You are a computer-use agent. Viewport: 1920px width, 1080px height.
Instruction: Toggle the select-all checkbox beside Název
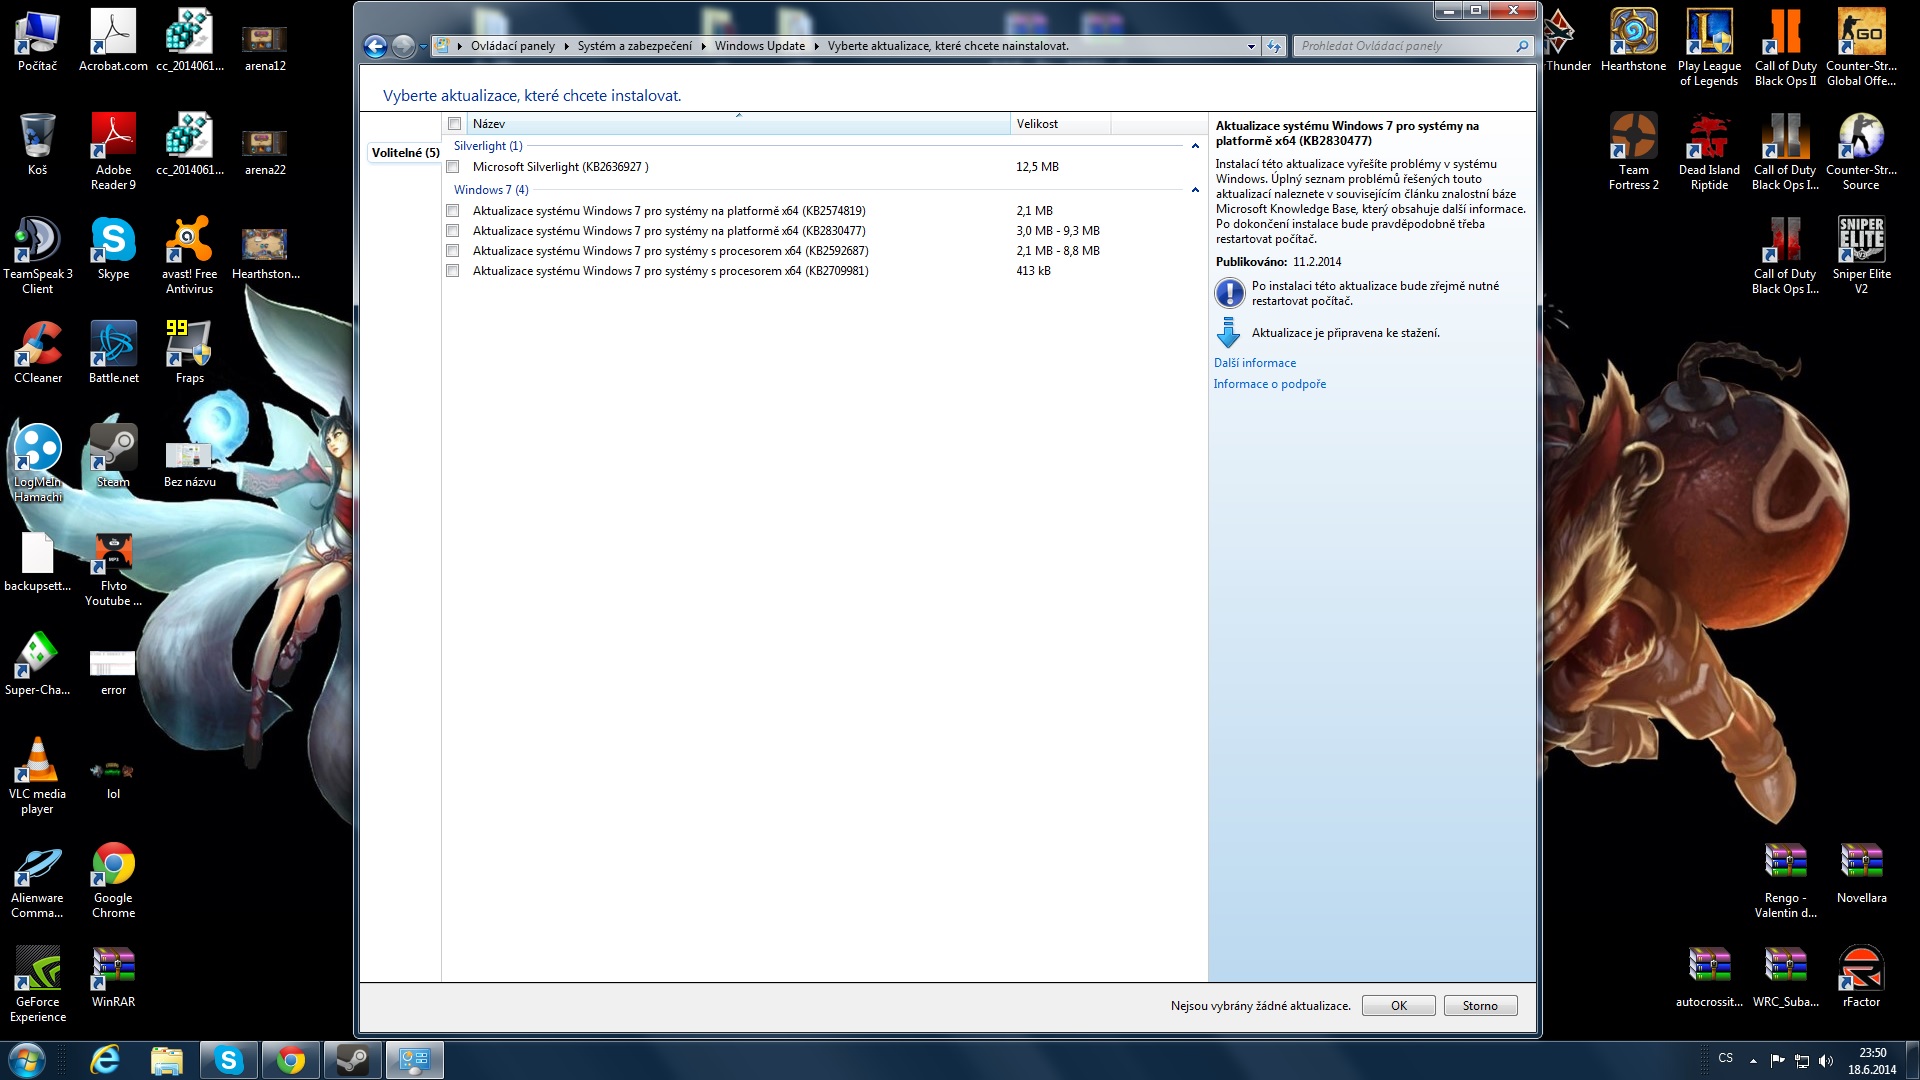[x=455, y=124]
